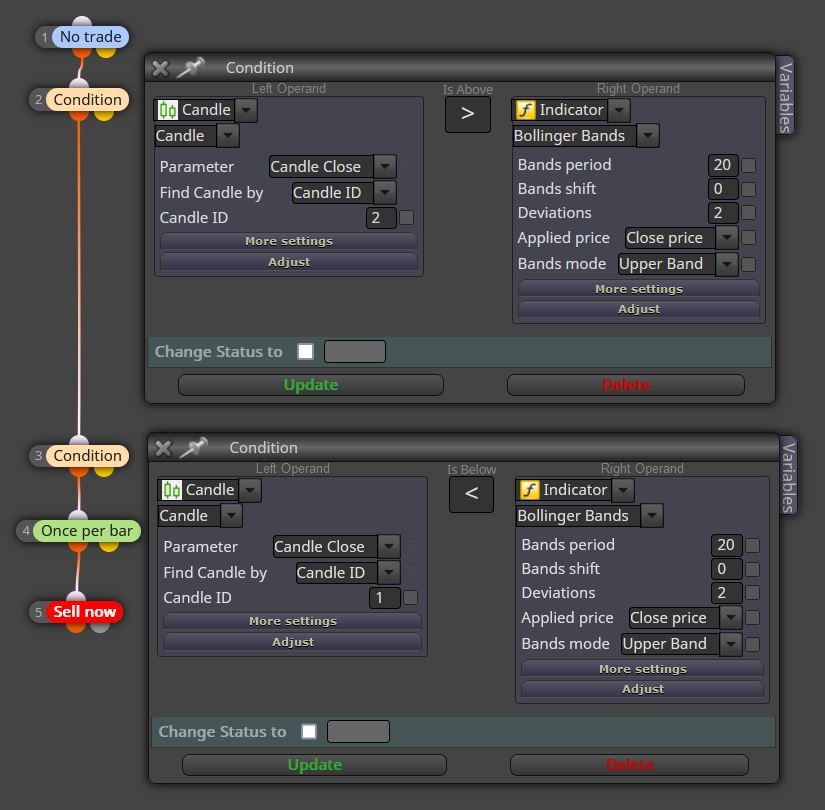This screenshot has width=825, height=810.
Task: Click candle icon in upper Left Operand
Action: (168, 110)
